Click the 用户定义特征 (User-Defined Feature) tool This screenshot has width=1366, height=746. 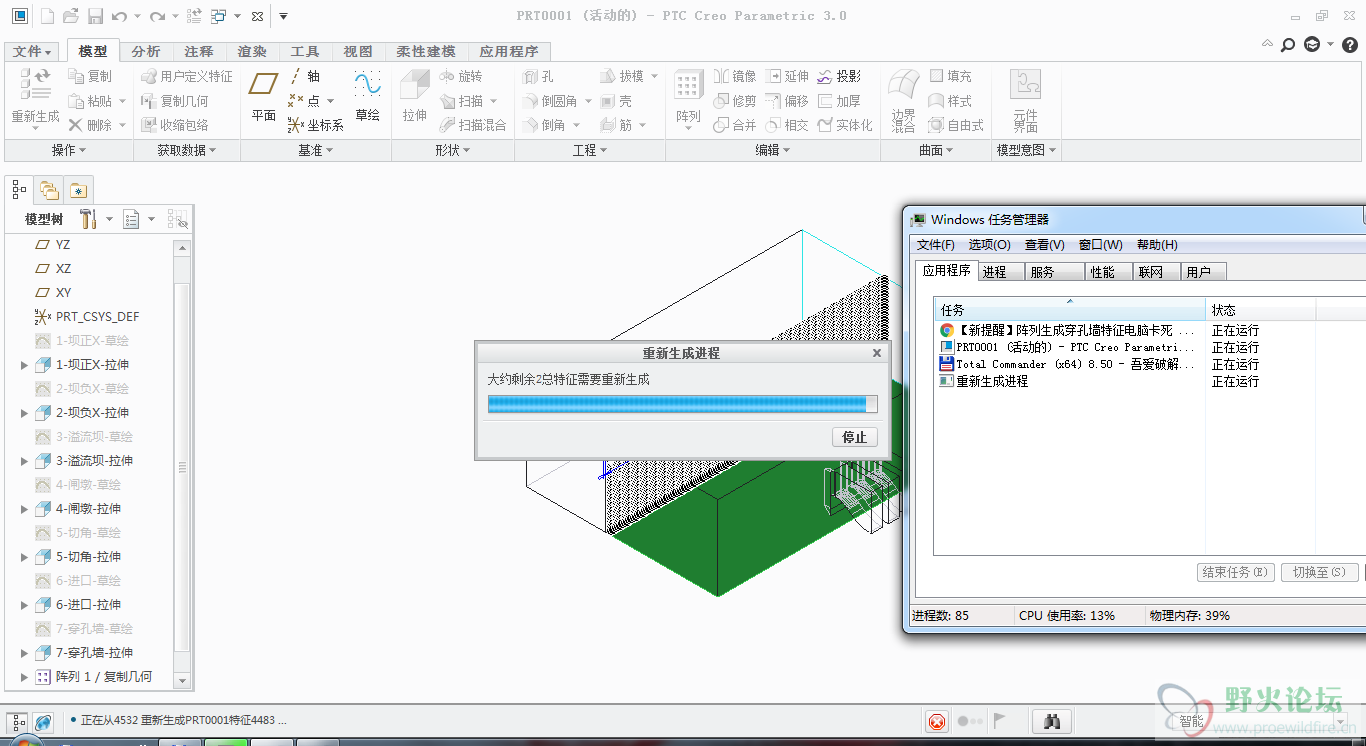(x=187, y=76)
